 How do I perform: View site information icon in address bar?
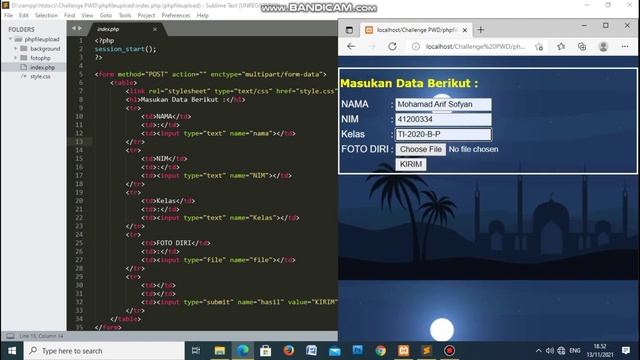click(x=416, y=47)
